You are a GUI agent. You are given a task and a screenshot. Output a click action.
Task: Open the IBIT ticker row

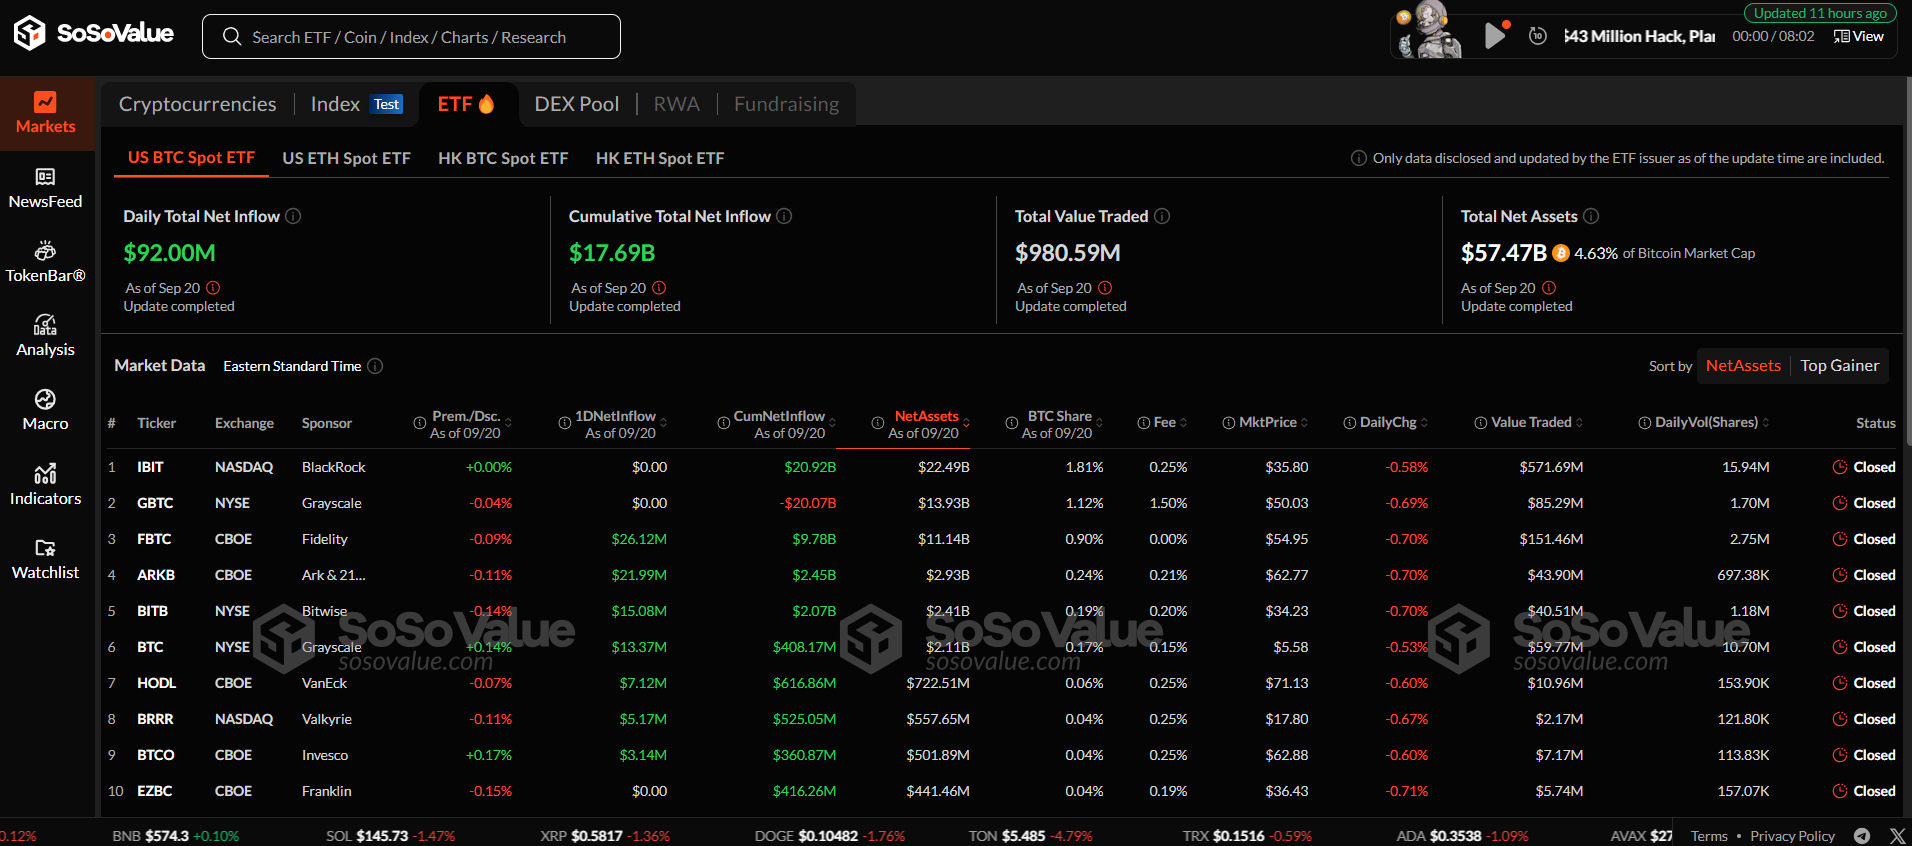pos(1002,467)
